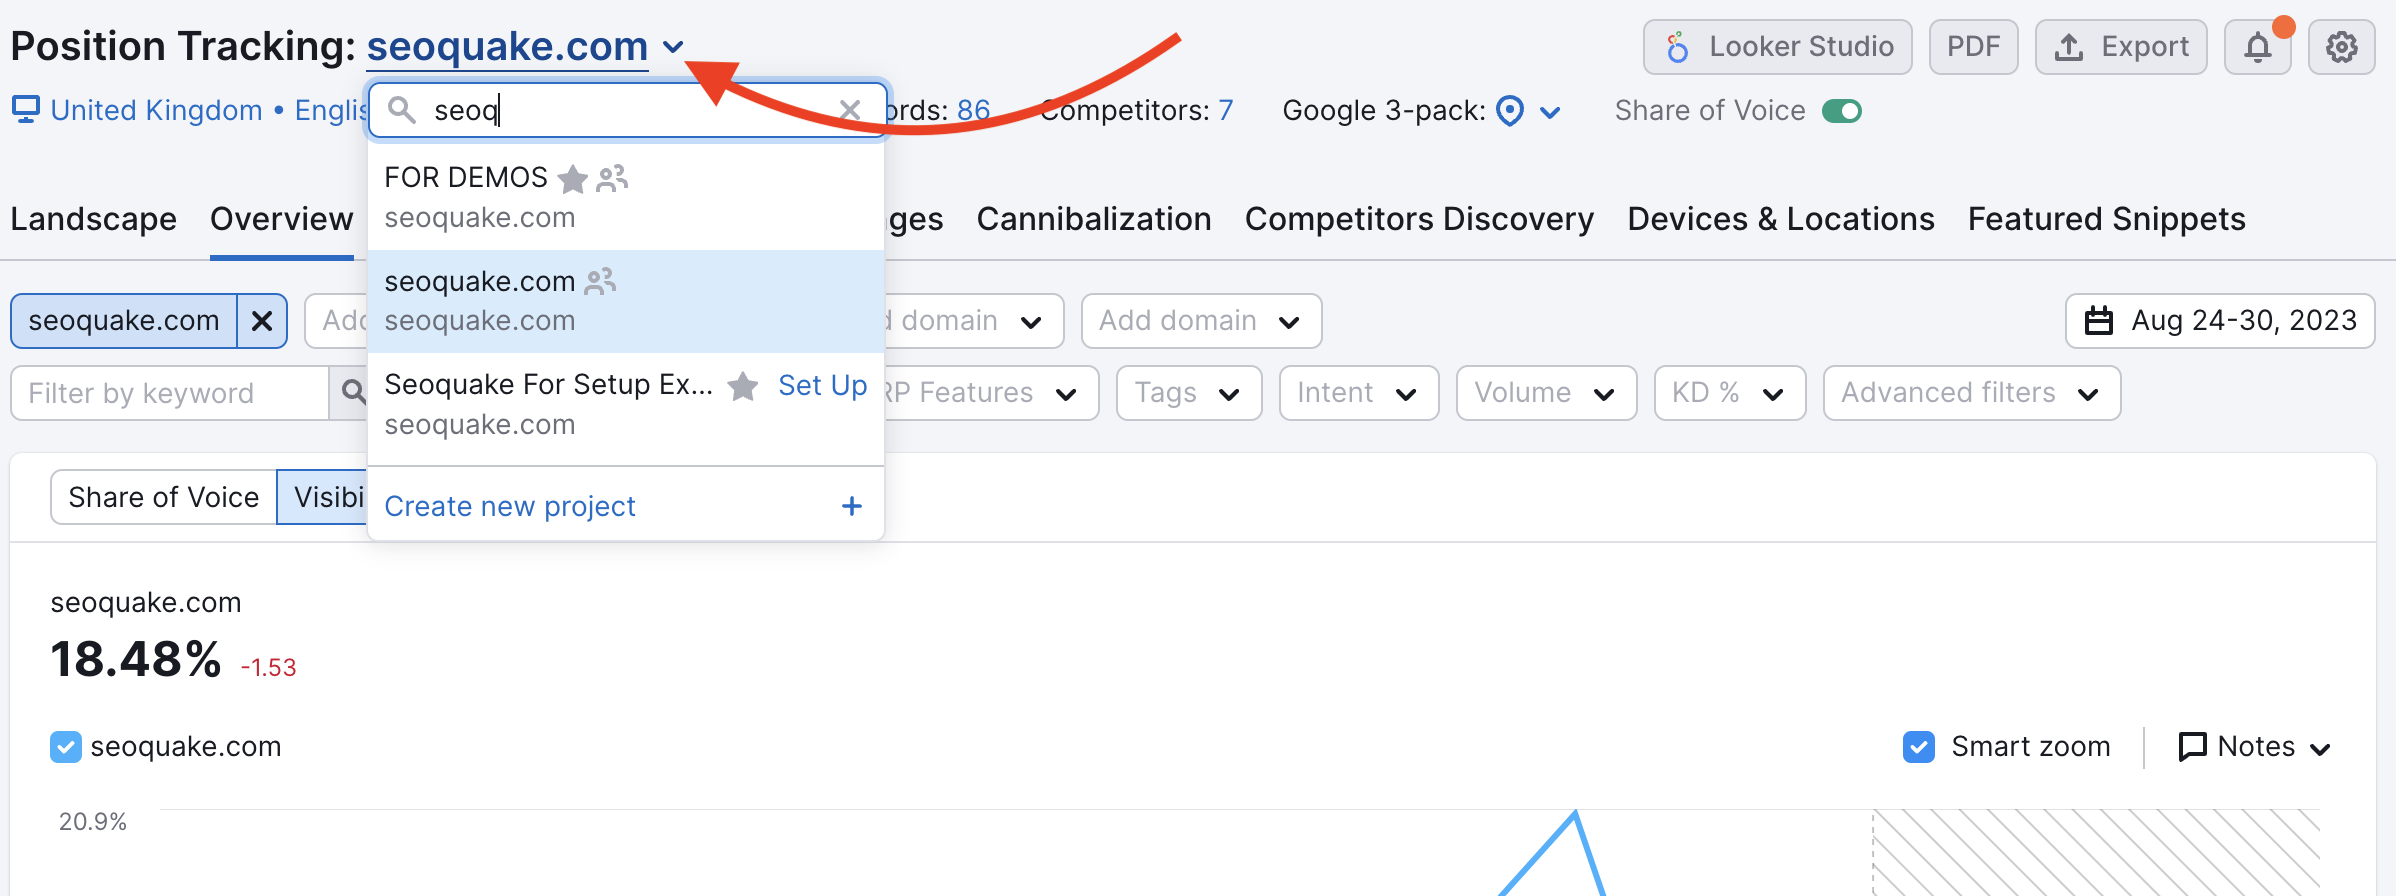Select the highlighted seoquake.com project entry
Screen dimensions: 2396x896
(x=626, y=301)
